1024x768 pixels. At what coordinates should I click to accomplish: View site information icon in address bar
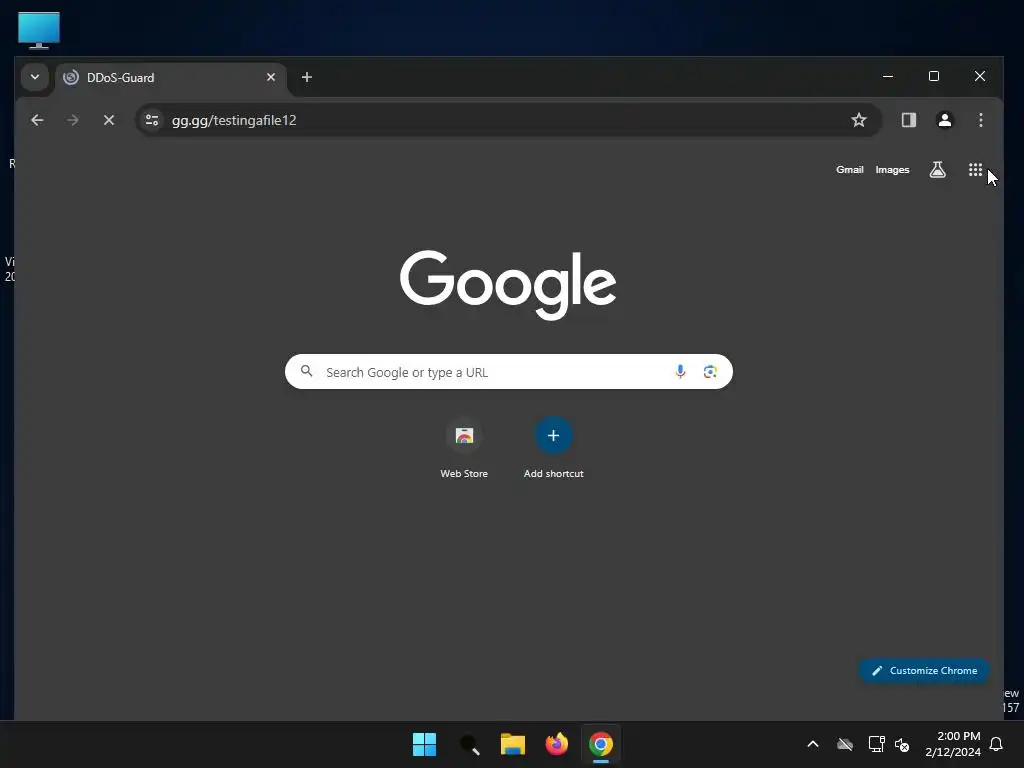(x=152, y=120)
